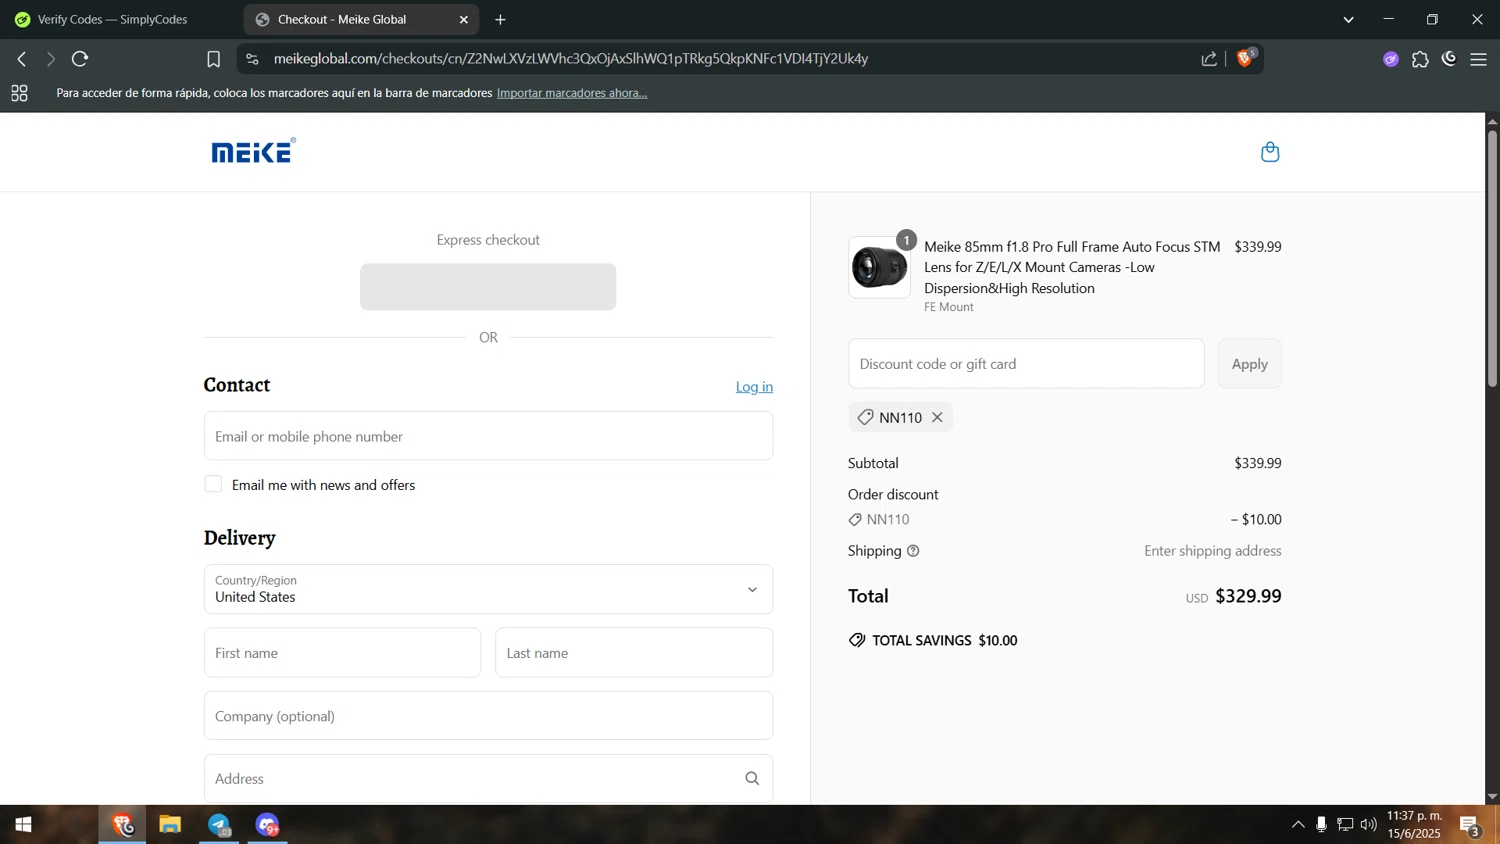Open Brave browser in the taskbar
This screenshot has height=844, width=1500.
[x=122, y=825]
